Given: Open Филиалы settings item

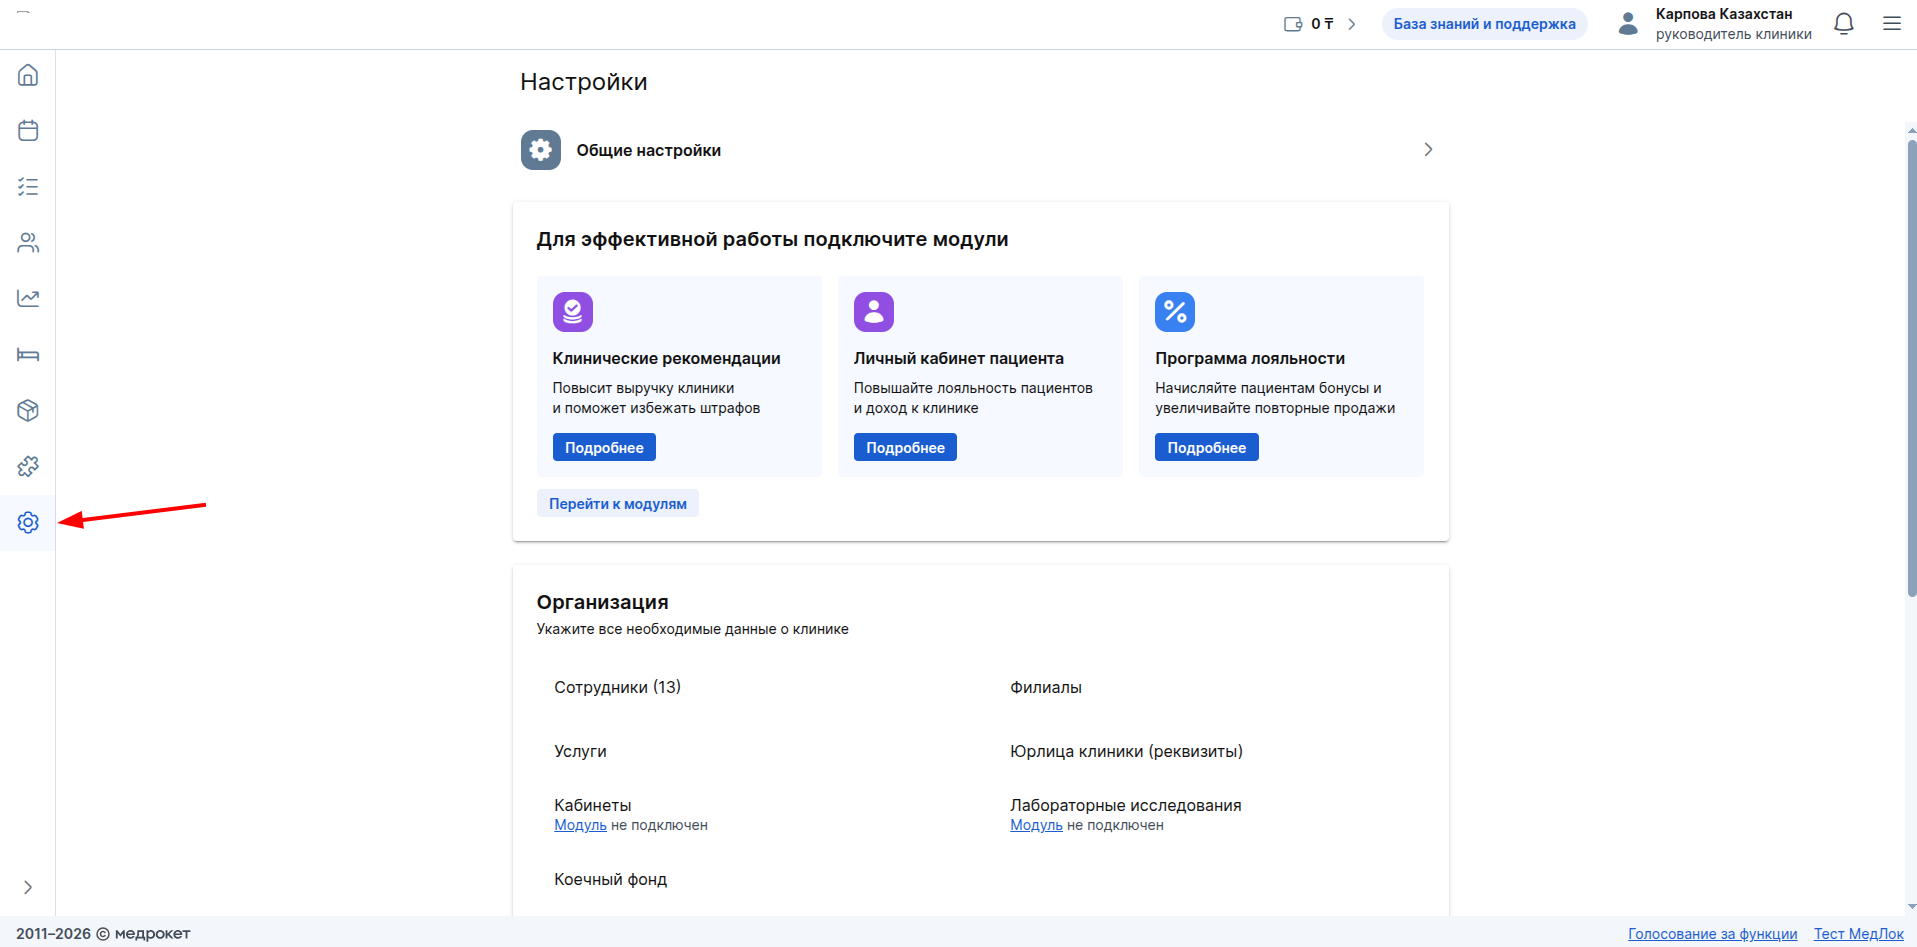Looking at the screenshot, I should point(1045,687).
